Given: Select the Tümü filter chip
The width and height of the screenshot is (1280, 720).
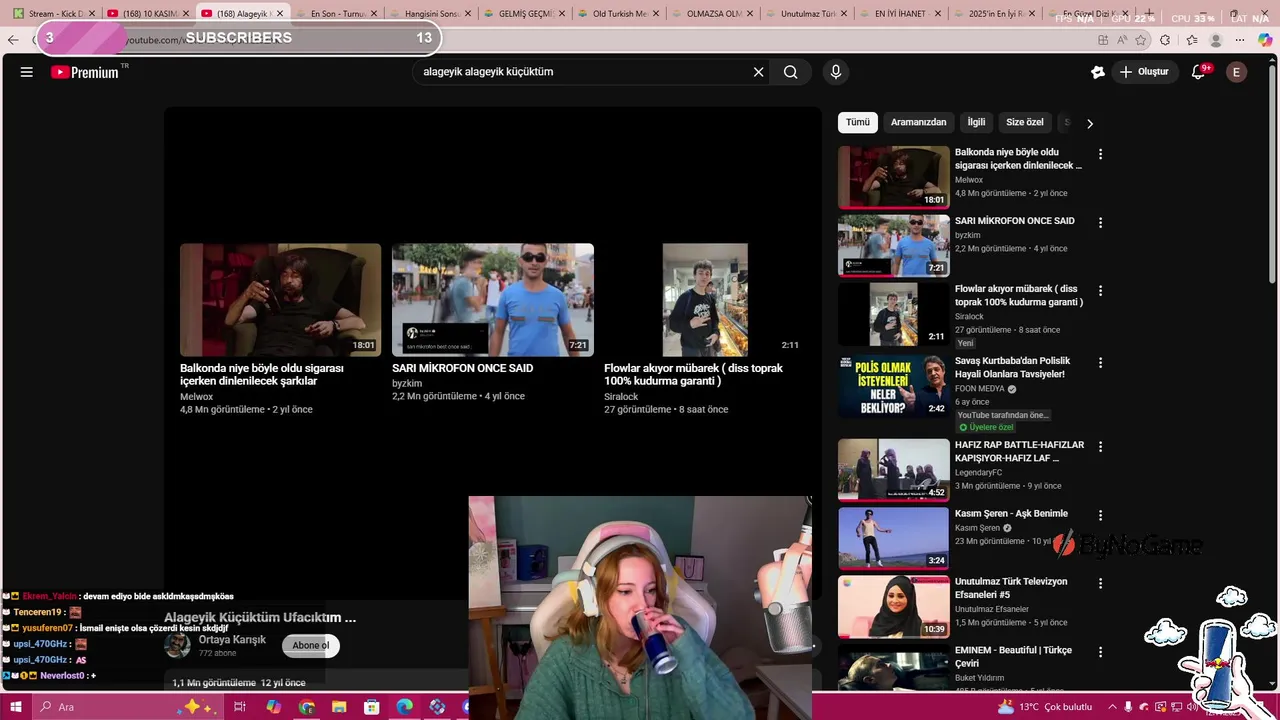Looking at the screenshot, I should (858, 122).
